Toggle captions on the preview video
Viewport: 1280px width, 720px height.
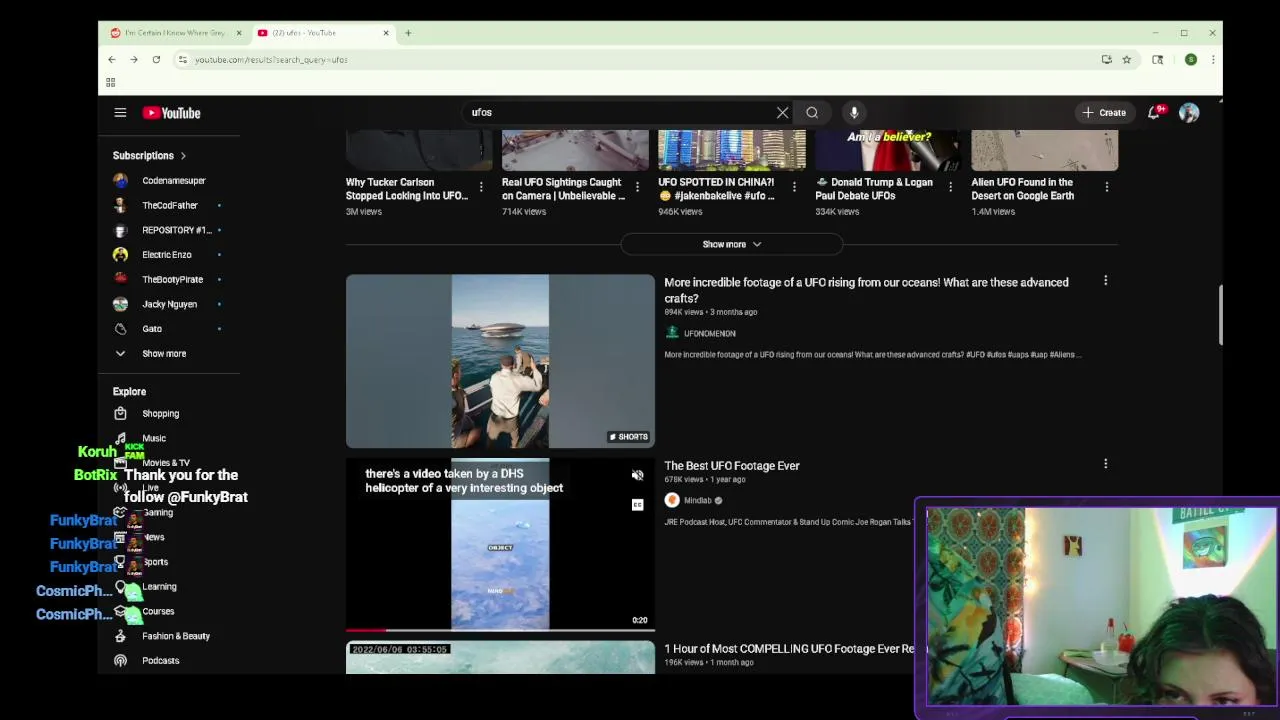(638, 505)
